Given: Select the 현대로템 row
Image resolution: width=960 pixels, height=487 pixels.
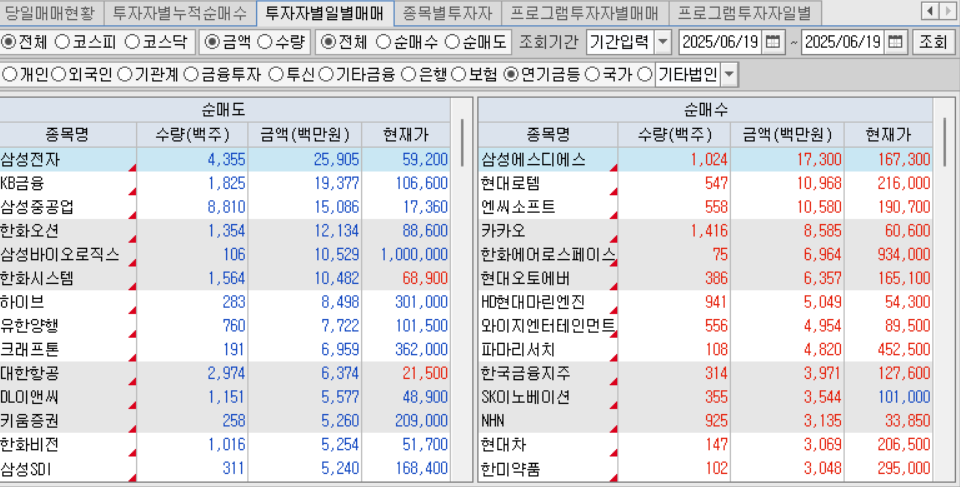Looking at the screenshot, I should tap(706, 183).
